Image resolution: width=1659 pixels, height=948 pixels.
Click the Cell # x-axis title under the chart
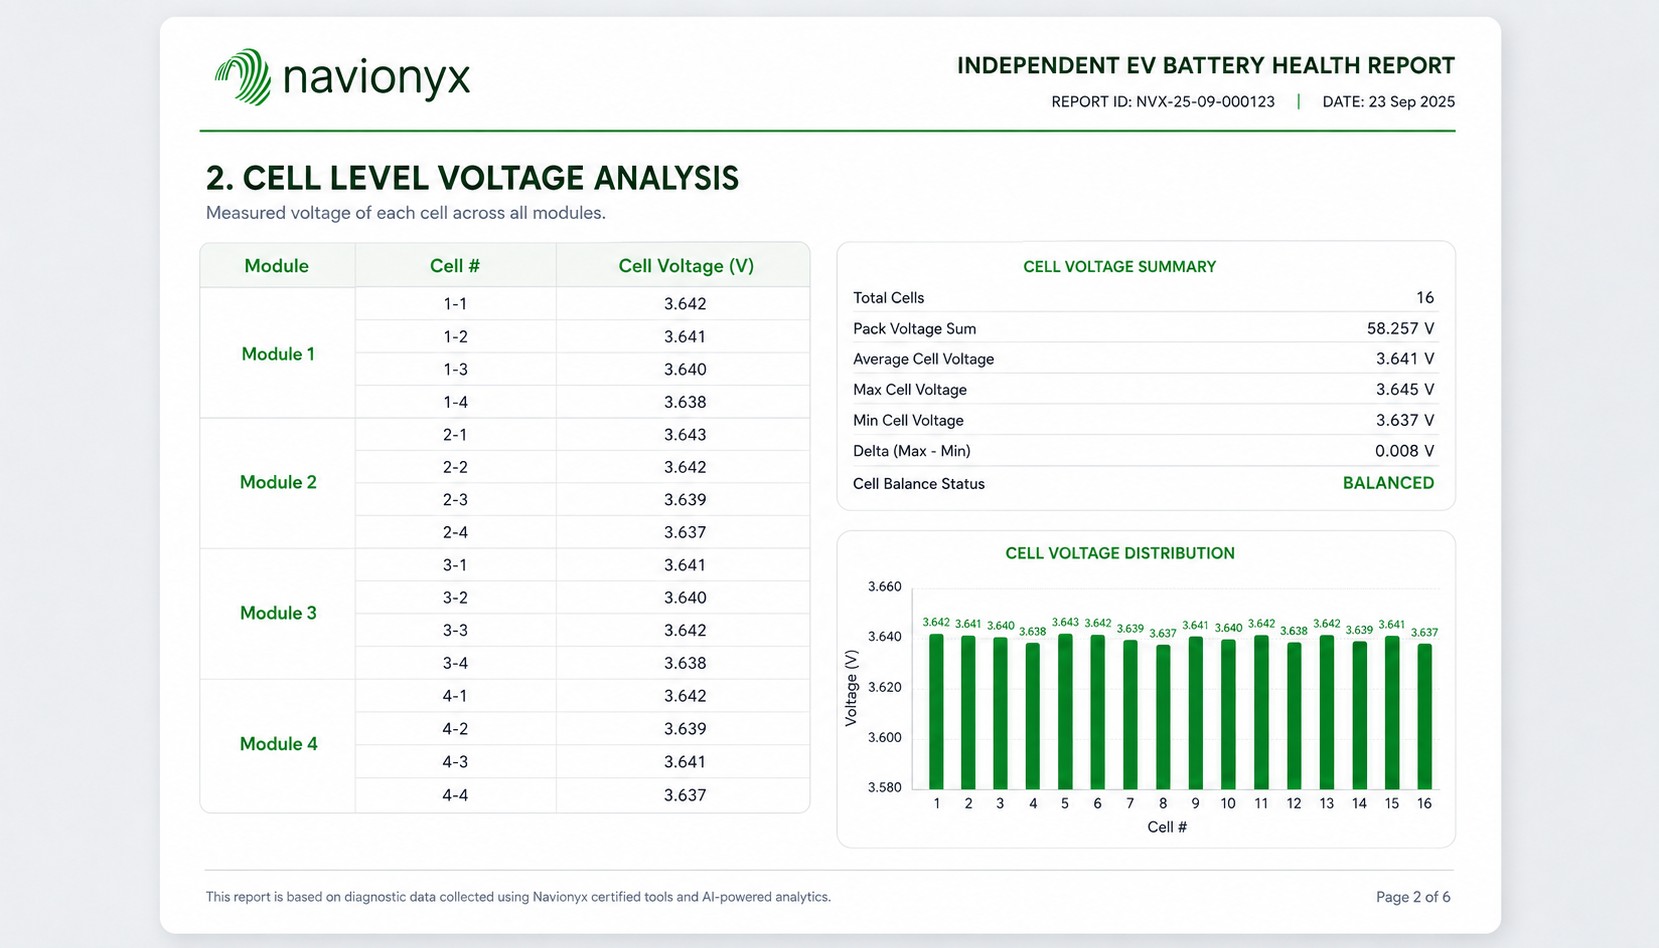click(1167, 827)
